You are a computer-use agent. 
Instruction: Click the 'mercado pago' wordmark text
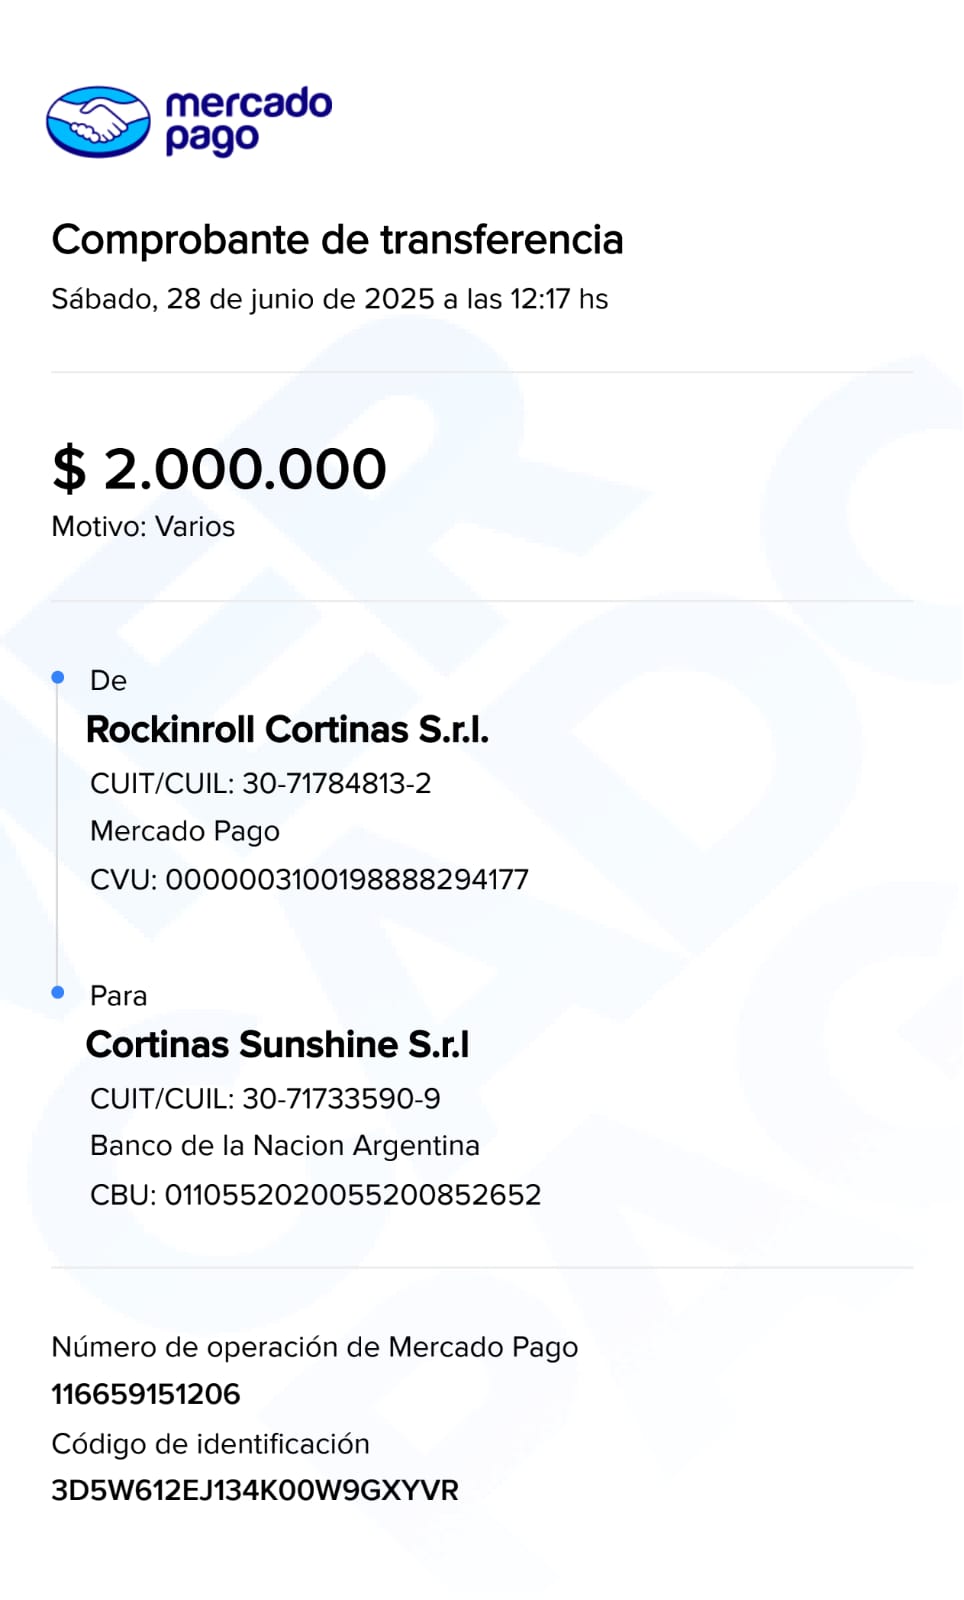(x=247, y=120)
